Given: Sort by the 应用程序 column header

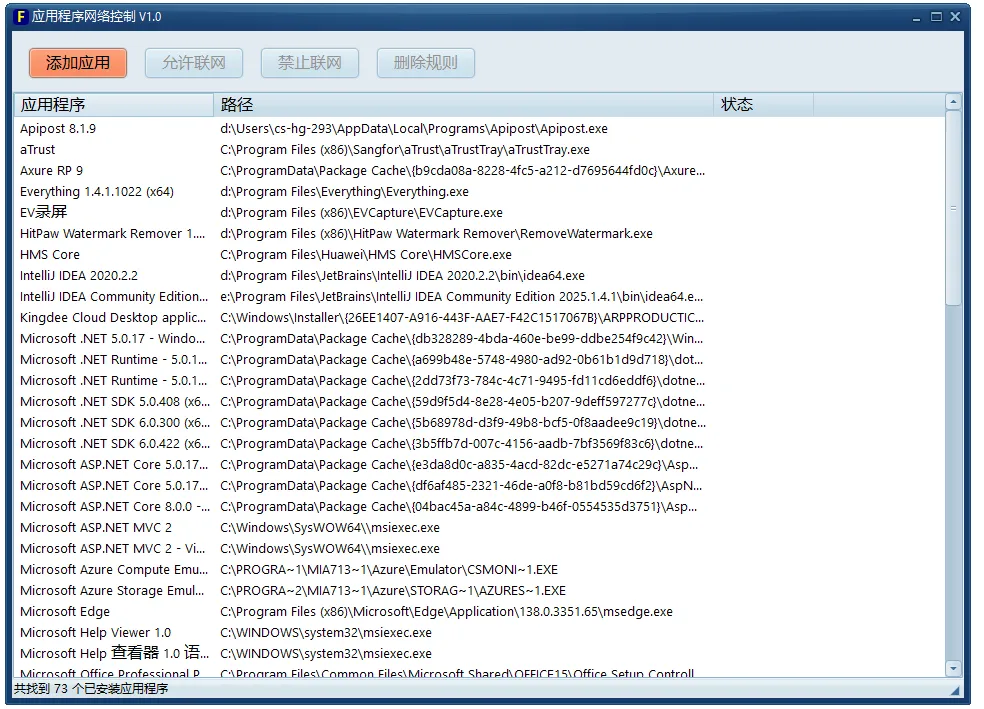Looking at the screenshot, I should [x=114, y=105].
